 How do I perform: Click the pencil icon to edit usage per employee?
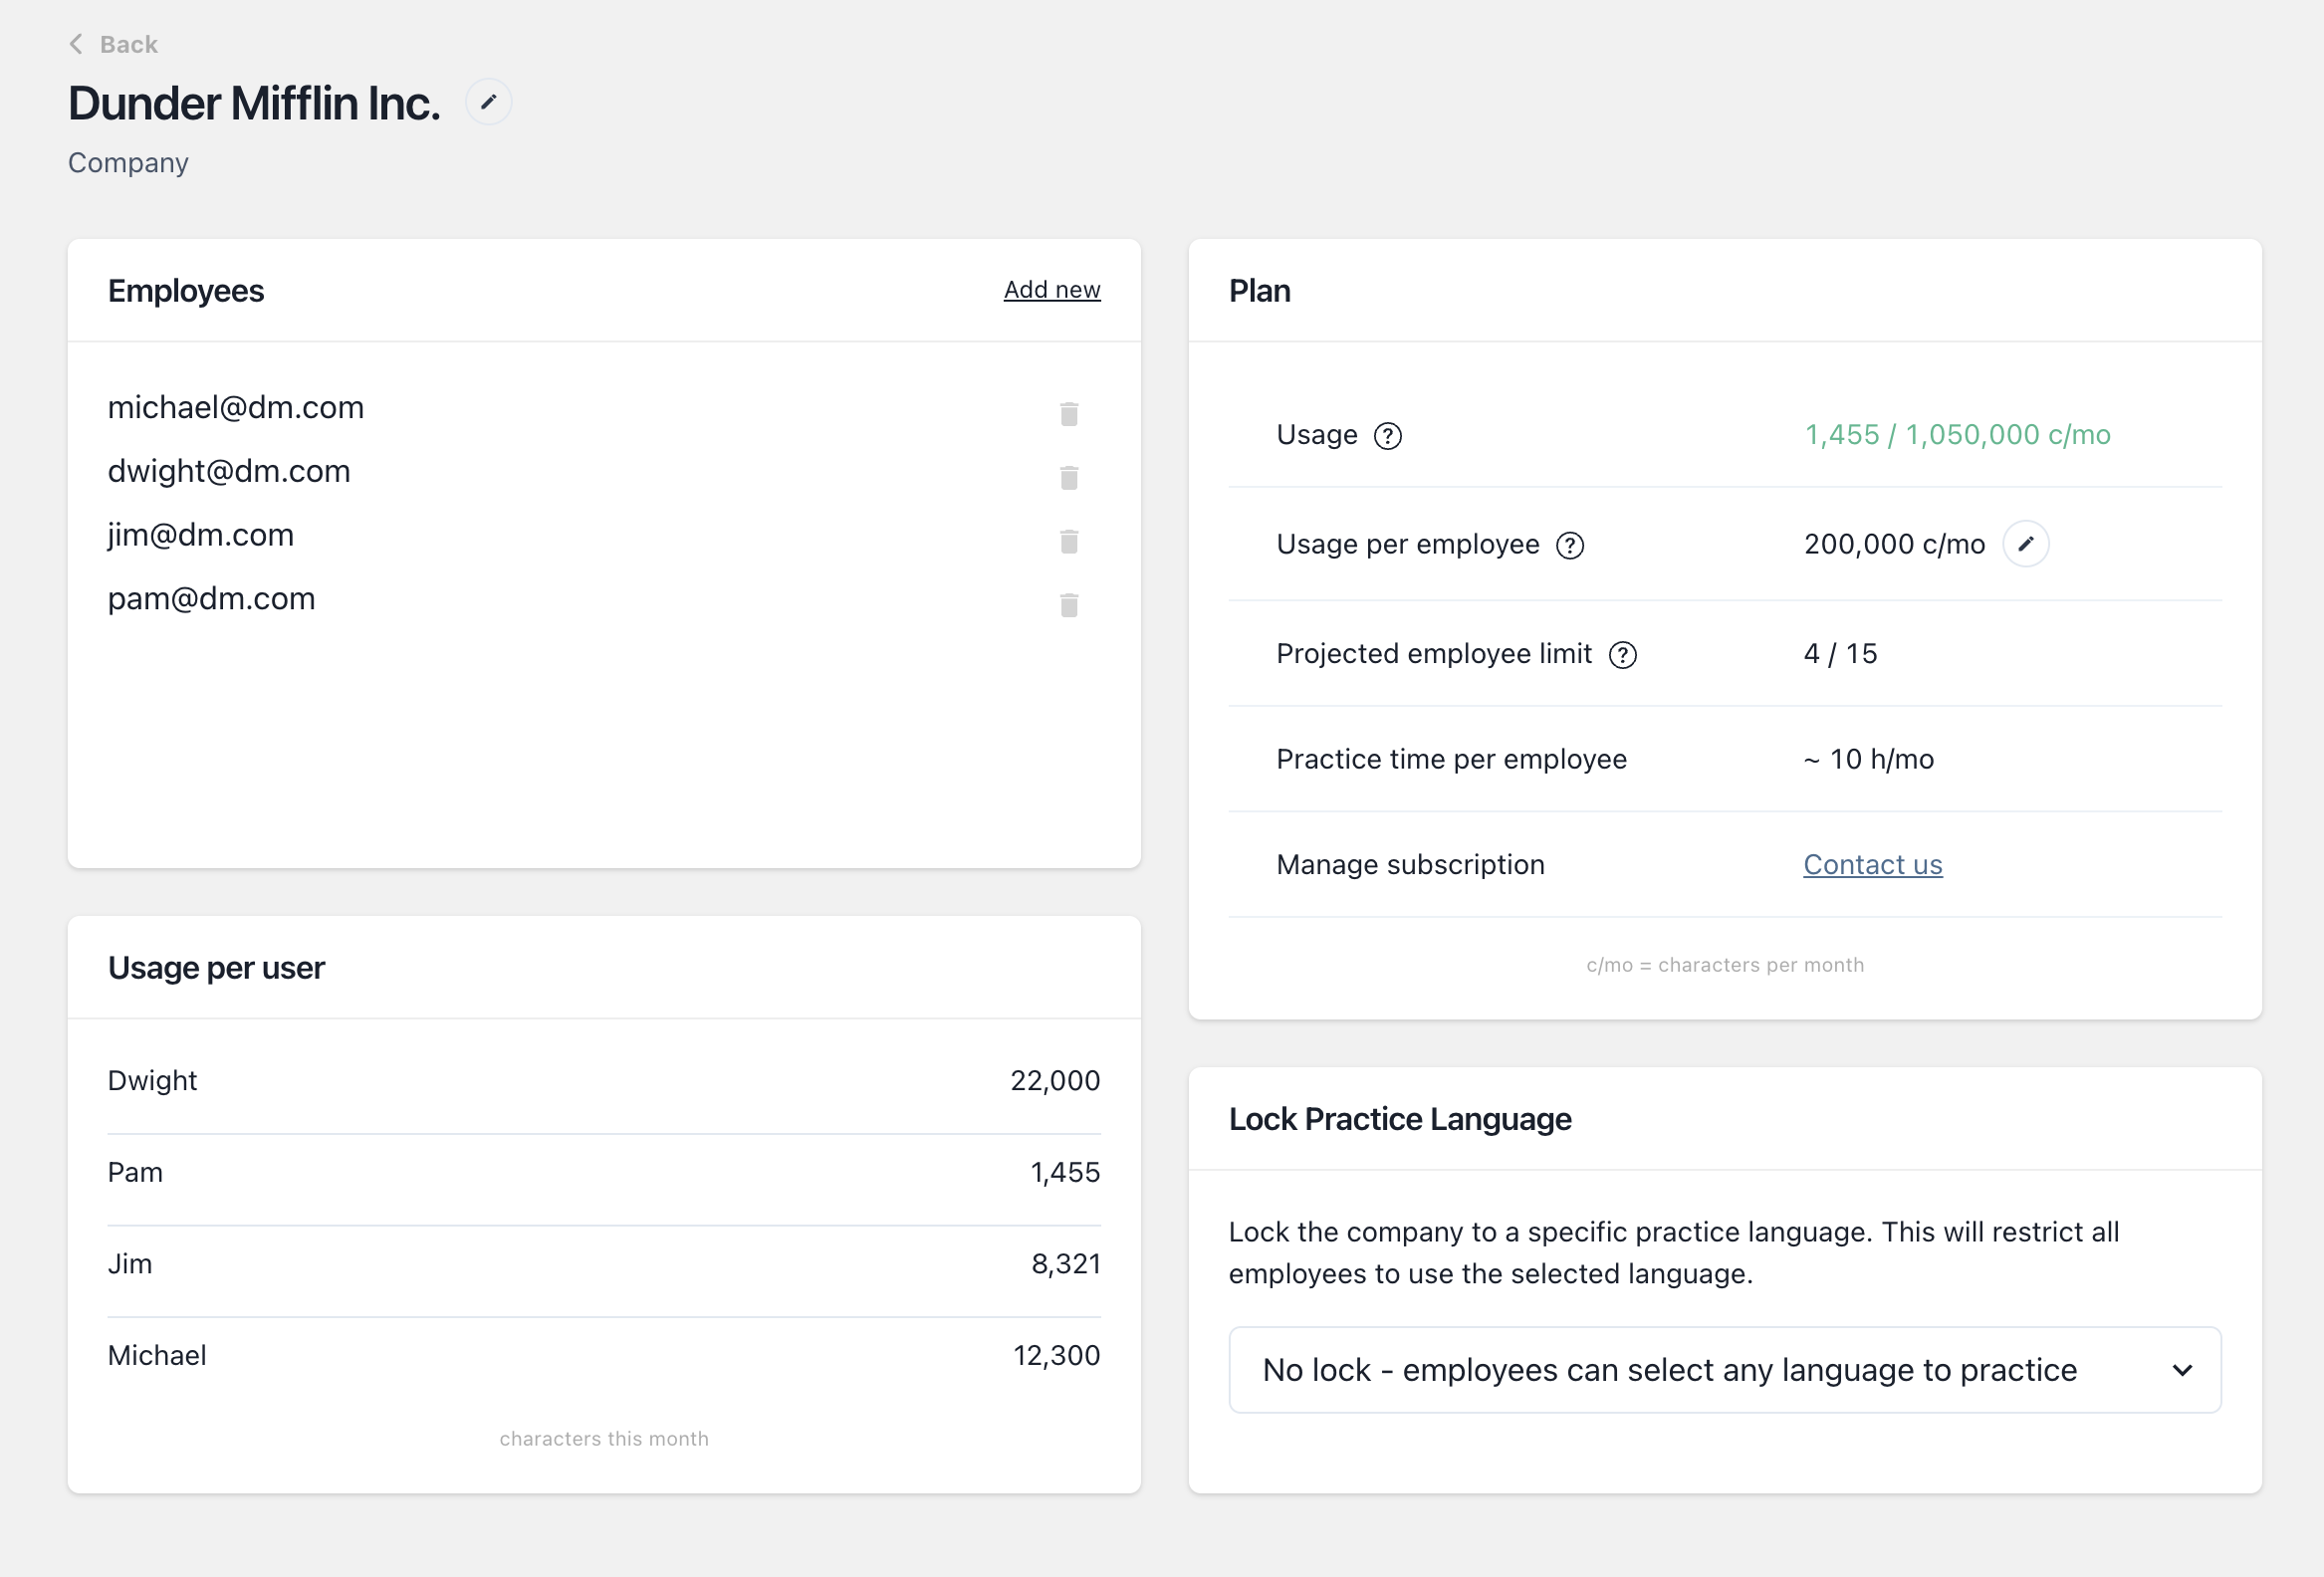tap(2026, 543)
